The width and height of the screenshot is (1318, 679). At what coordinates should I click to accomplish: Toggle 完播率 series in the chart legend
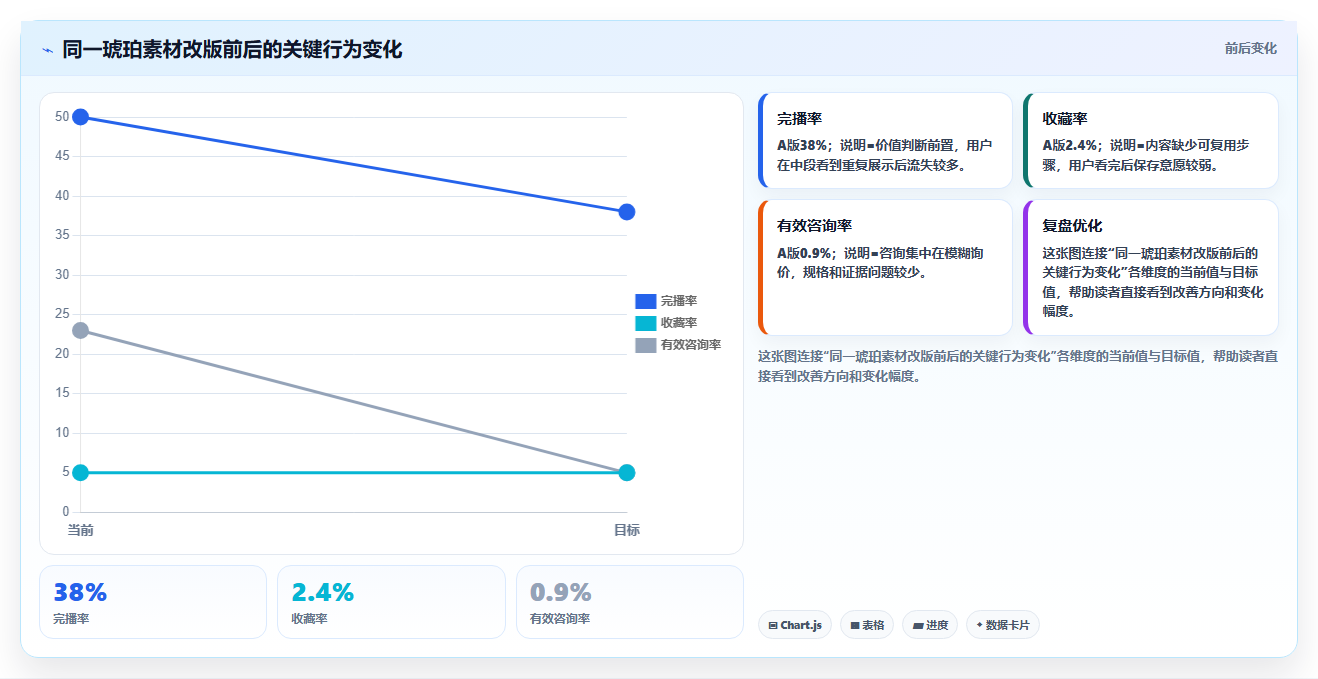coord(666,301)
